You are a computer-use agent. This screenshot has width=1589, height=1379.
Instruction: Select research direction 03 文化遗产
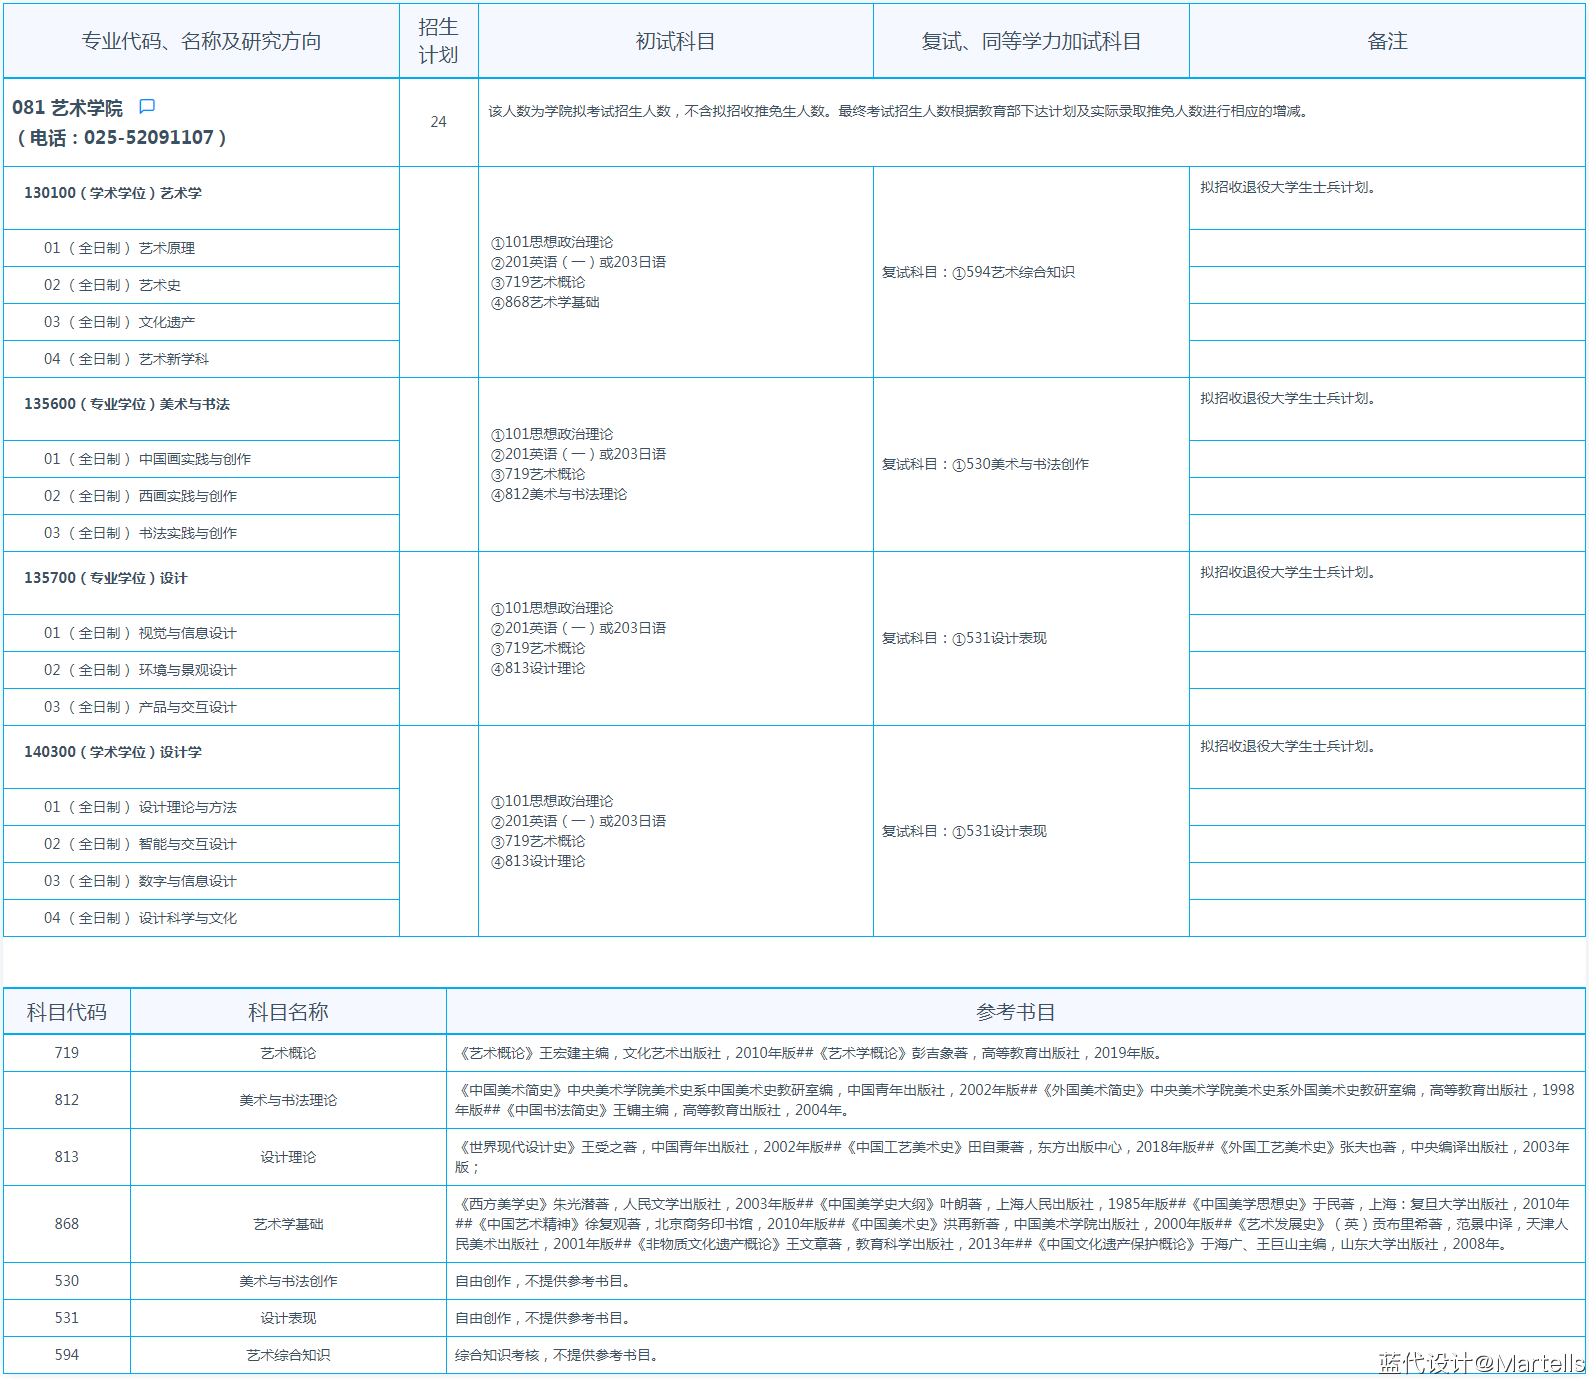click(119, 322)
